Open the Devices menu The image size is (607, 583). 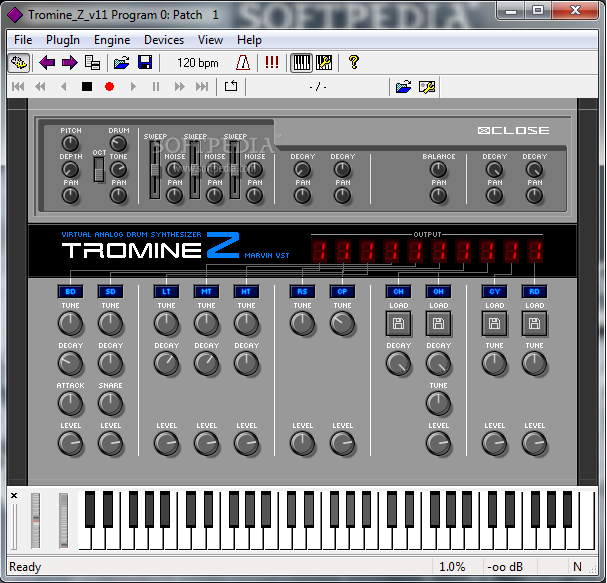click(164, 40)
